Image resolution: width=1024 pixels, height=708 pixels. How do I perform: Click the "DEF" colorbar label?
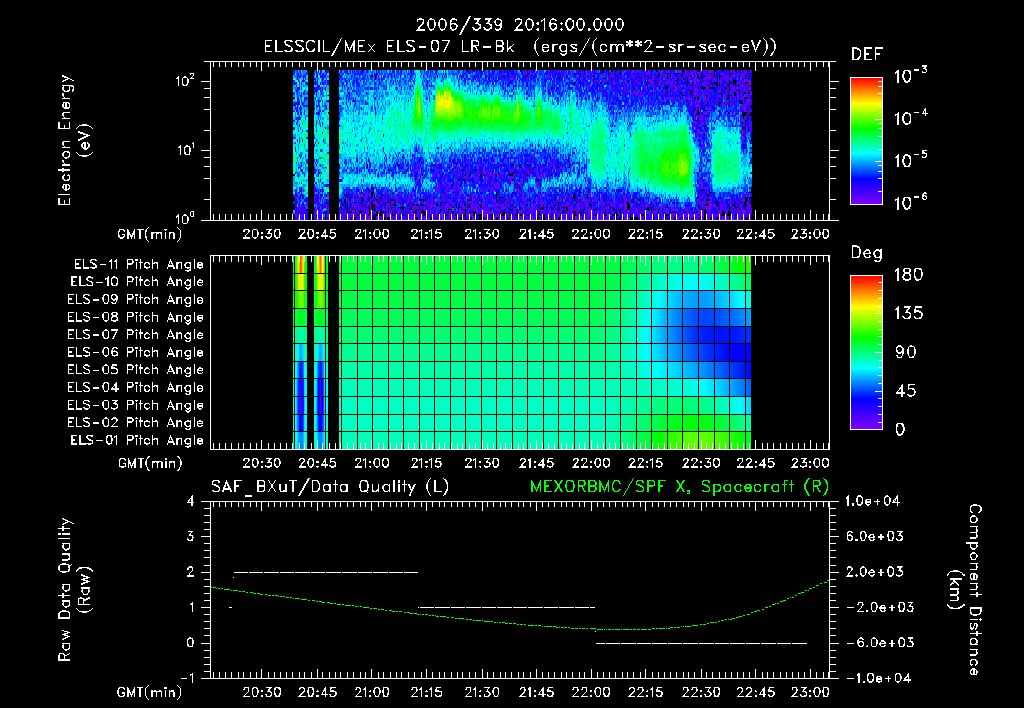click(867, 55)
